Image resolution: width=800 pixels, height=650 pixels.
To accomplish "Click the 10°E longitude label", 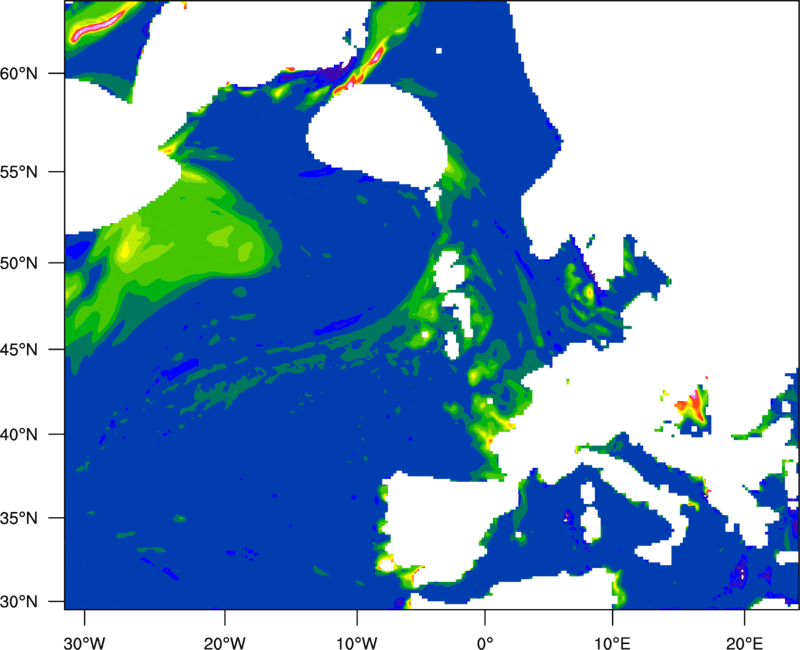I will click(x=612, y=643).
